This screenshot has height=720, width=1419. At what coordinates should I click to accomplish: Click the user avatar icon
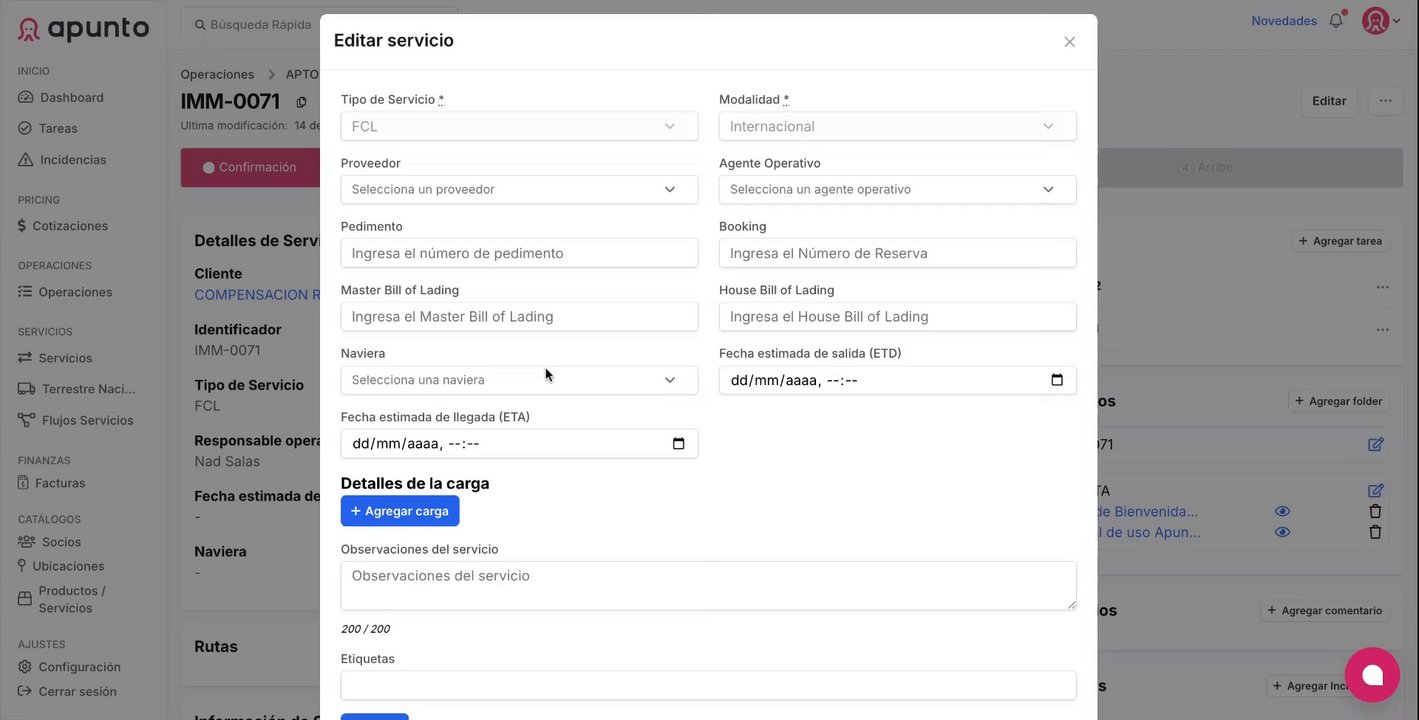(x=1376, y=21)
